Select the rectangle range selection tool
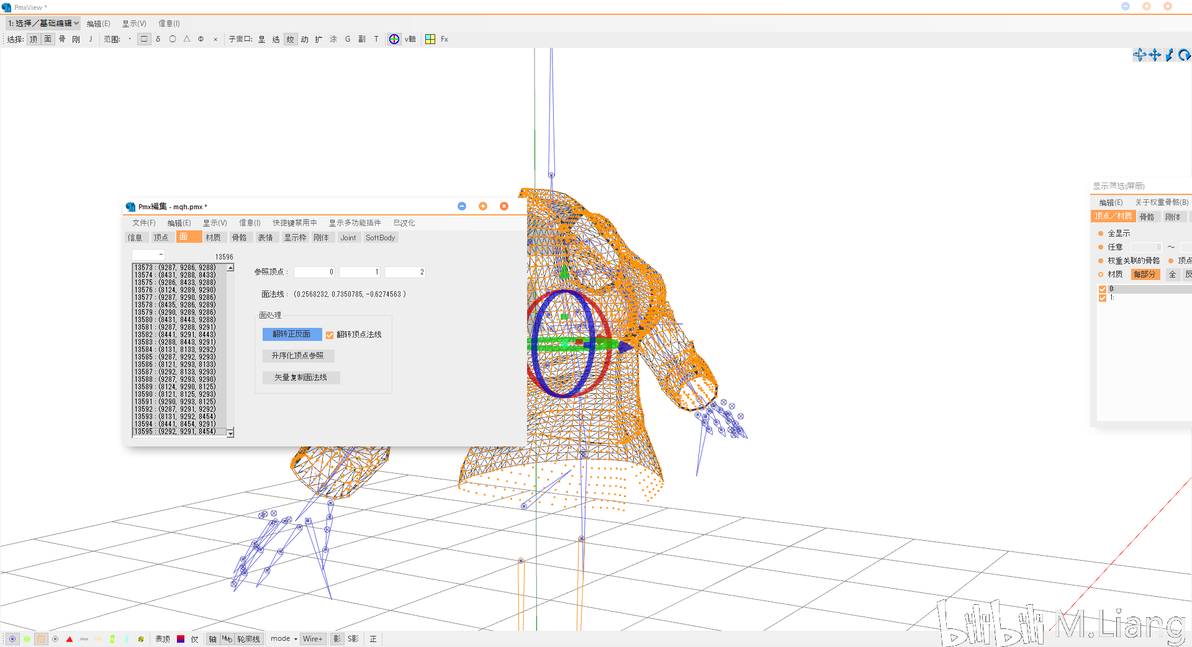 (x=144, y=39)
